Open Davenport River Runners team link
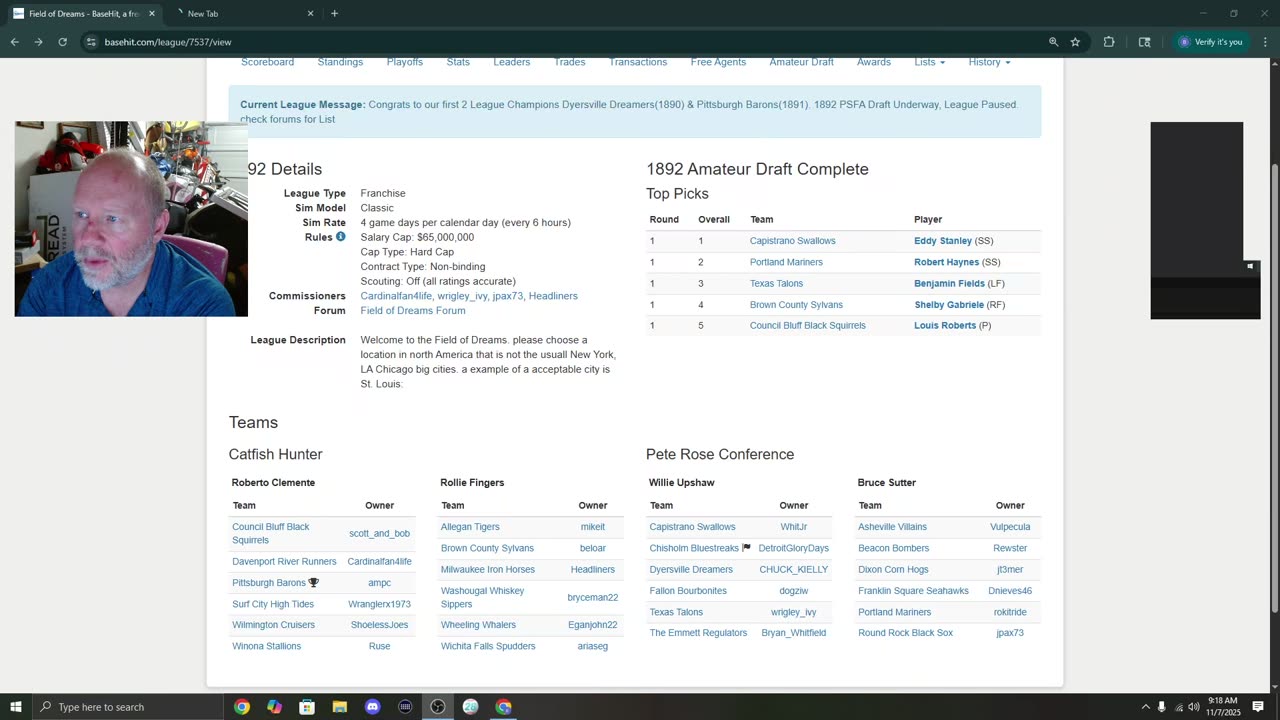 pos(284,562)
